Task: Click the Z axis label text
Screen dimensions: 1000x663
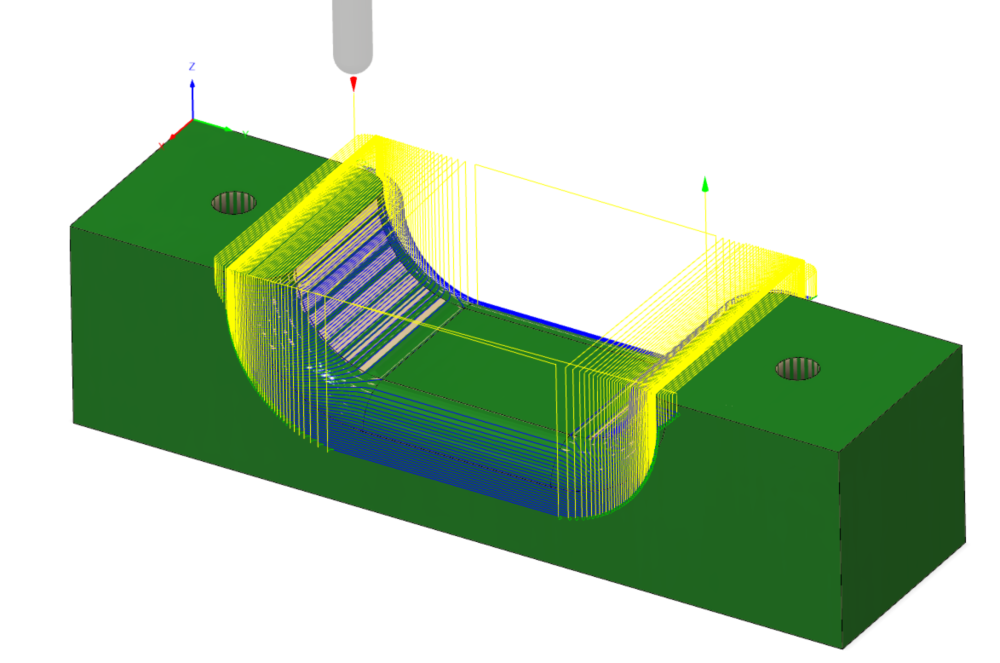Action: point(192,66)
